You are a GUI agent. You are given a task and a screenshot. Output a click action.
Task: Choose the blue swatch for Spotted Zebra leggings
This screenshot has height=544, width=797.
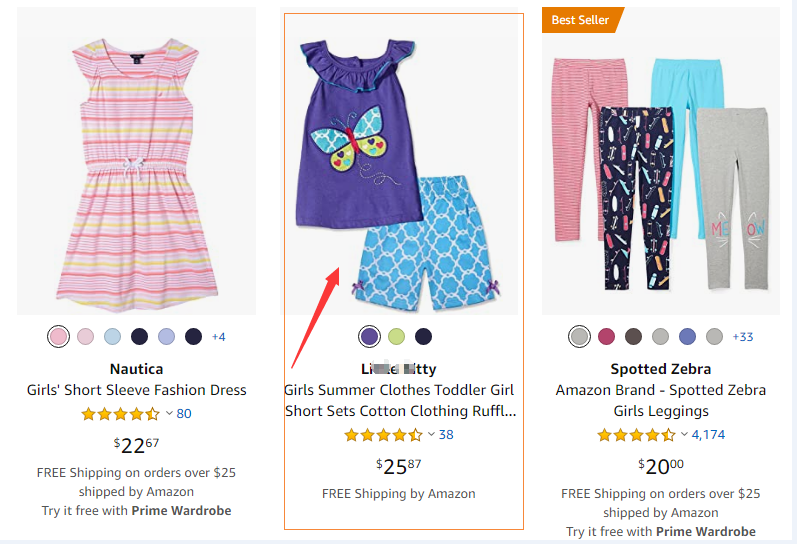point(687,337)
